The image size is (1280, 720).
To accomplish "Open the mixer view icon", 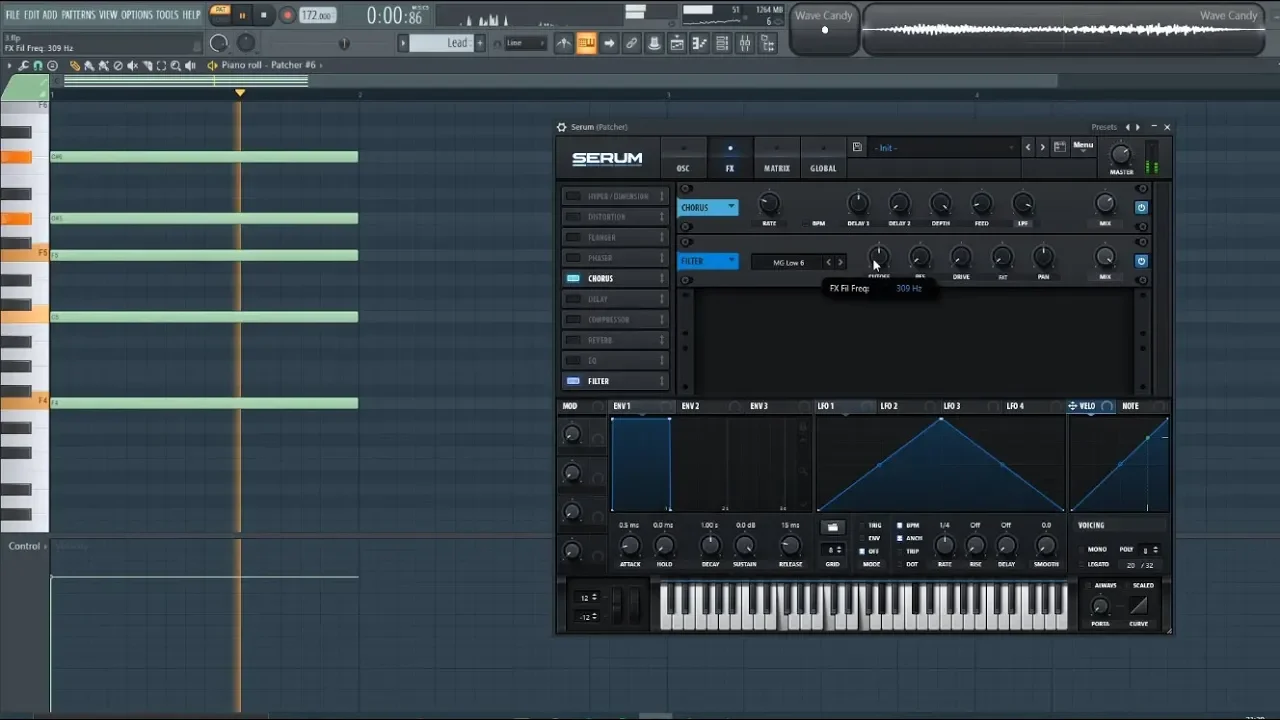I will 745,43.
